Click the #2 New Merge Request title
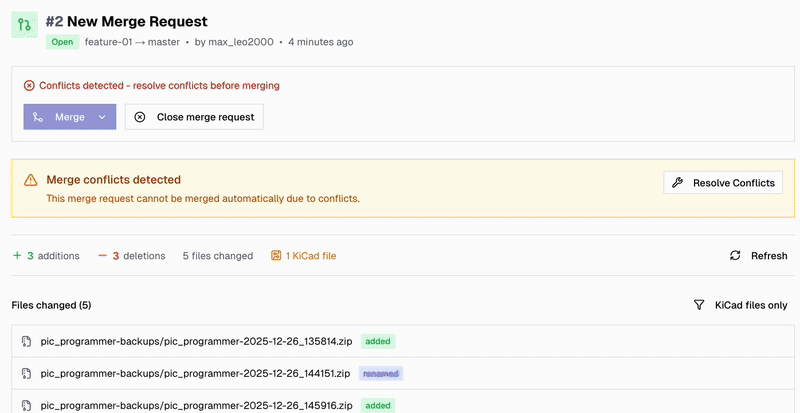Viewport: 800px width, 413px height. coord(127,21)
